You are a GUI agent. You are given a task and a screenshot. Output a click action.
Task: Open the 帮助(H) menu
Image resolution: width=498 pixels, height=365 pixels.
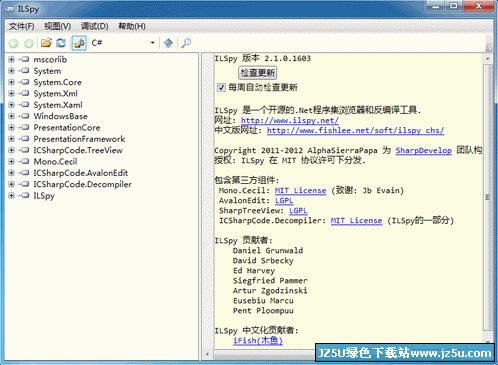(132, 26)
